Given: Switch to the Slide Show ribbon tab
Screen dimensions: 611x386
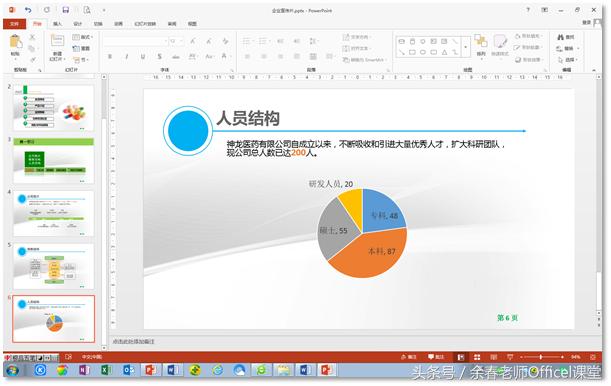Looking at the screenshot, I should [x=145, y=24].
